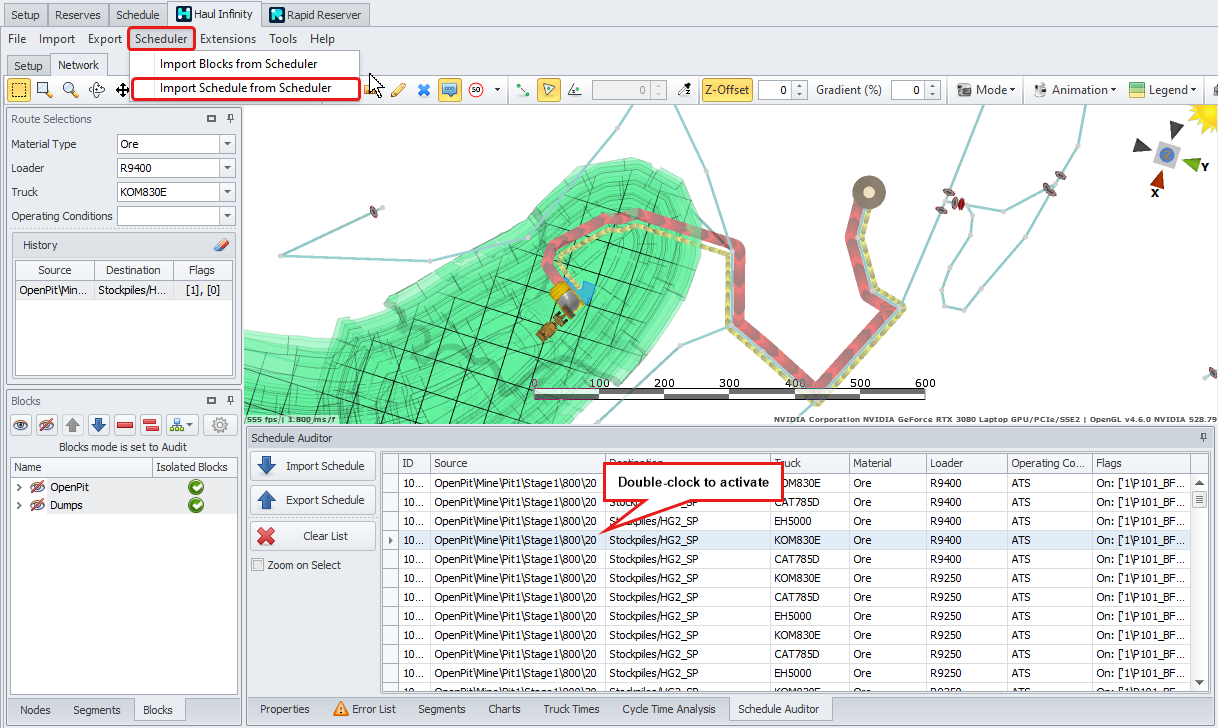Enable Zoom on Select checkbox
The width and height of the screenshot is (1218, 728).
[x=258, y=565]
